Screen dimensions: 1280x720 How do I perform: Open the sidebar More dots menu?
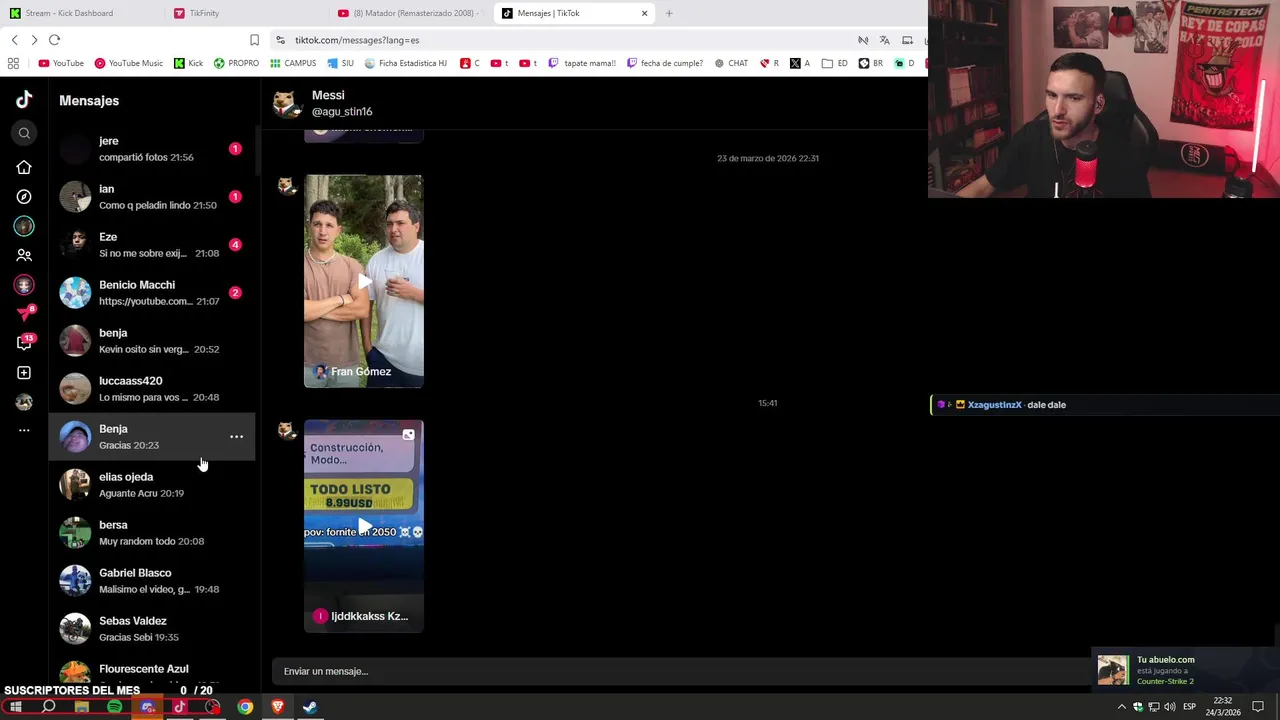[24, 430]
